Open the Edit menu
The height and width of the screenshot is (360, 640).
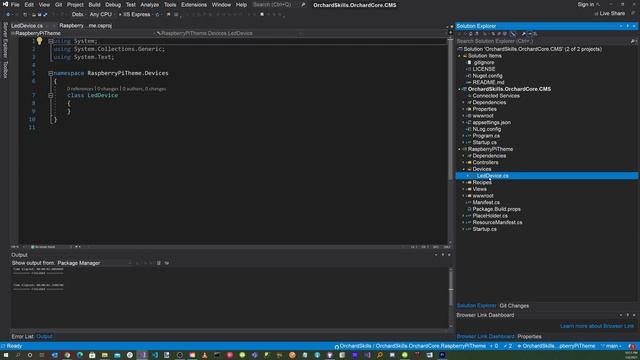[x=29, y=5]
